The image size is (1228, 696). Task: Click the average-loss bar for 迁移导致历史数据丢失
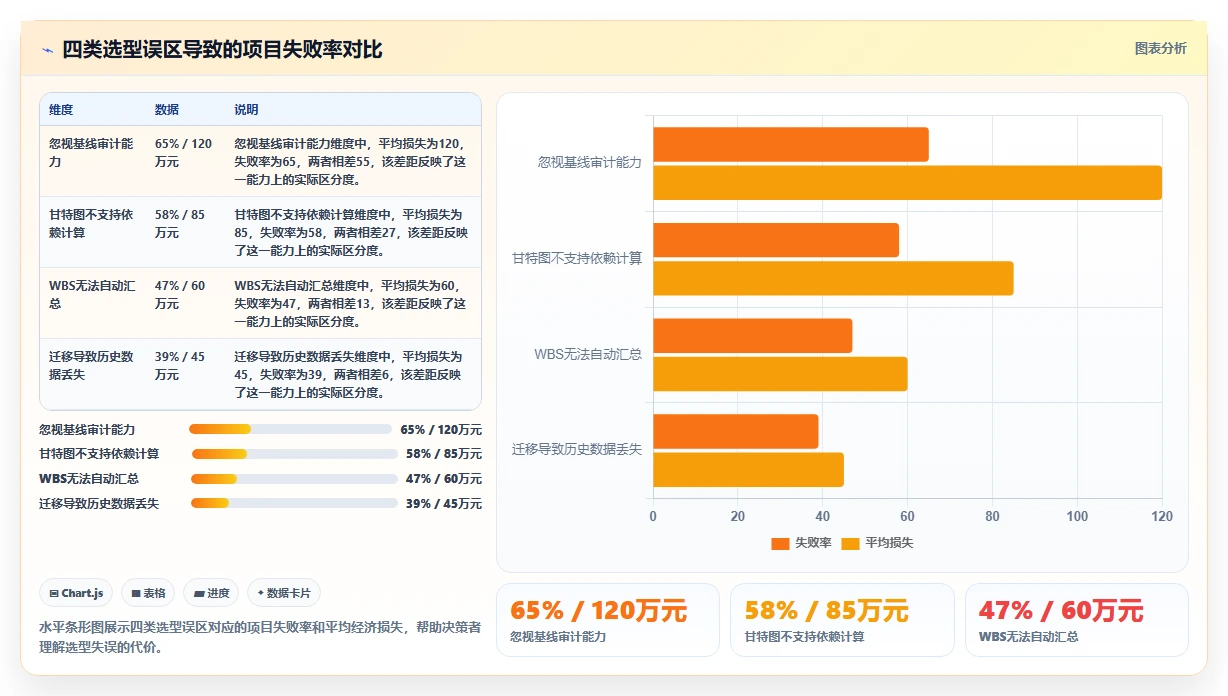pos(748,470)
